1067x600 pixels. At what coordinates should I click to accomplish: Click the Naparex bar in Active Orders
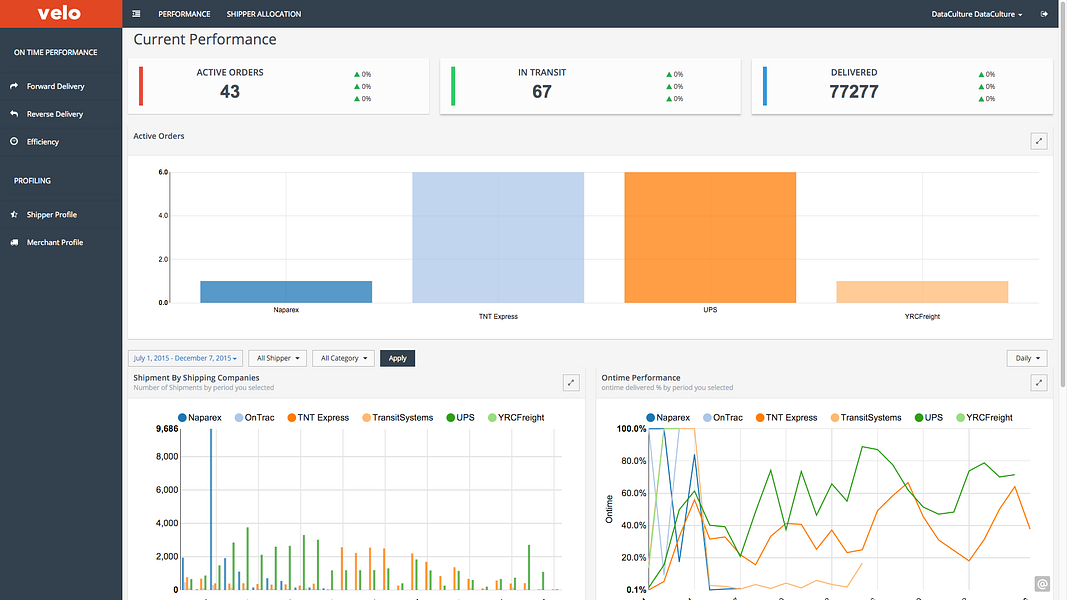pos(286,292)
